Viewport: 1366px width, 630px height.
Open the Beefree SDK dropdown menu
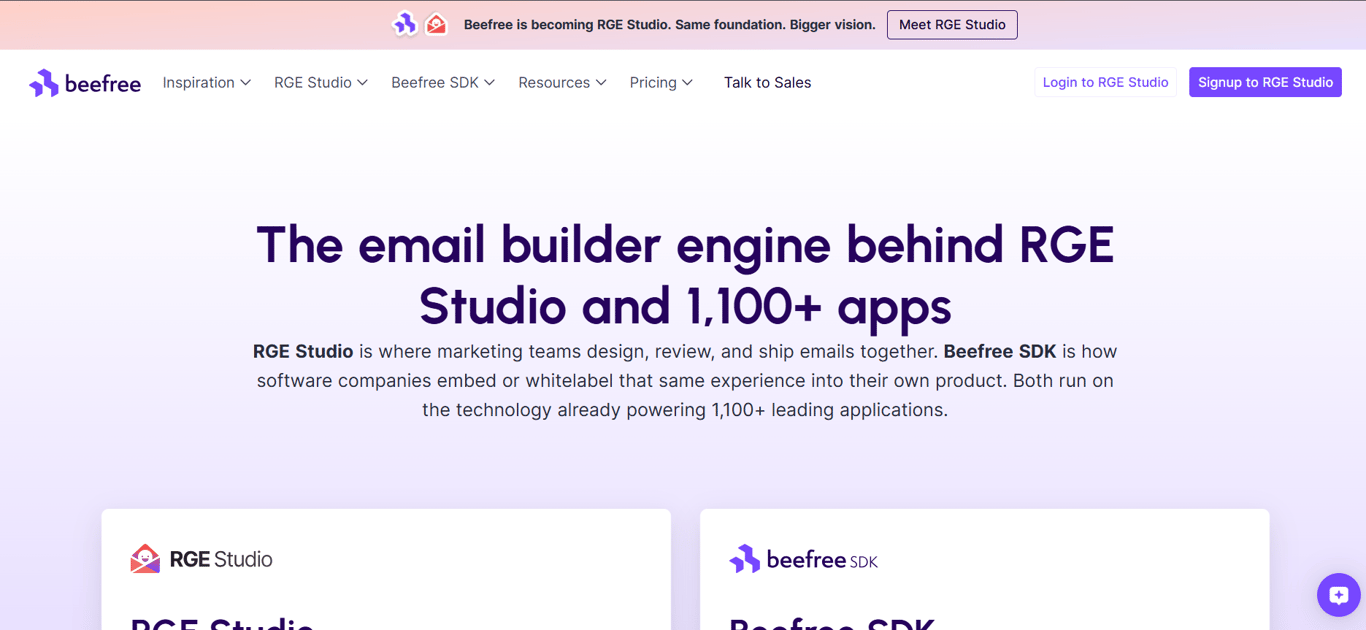(x=443, y=83)
